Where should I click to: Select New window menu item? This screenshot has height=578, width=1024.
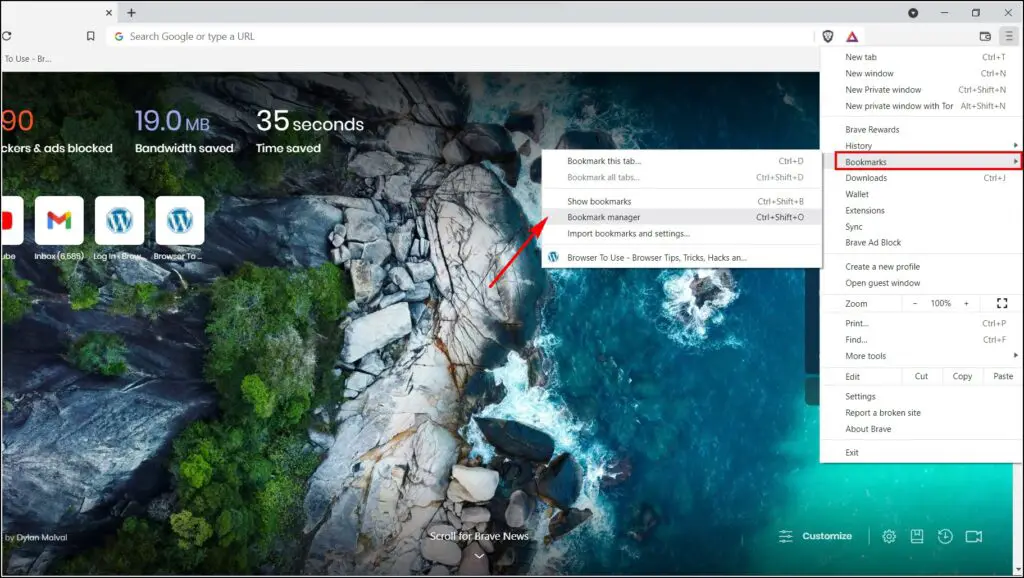click(921, 73)
